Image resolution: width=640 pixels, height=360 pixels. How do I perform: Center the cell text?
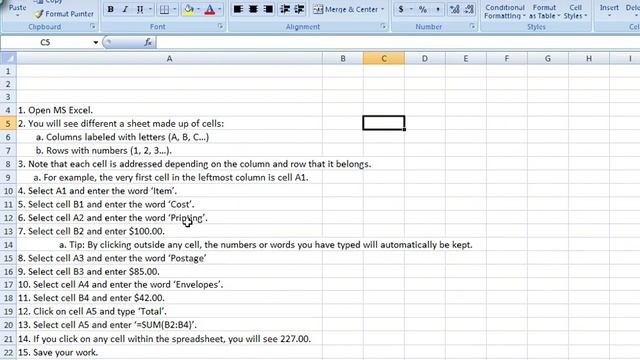click(253, 9)
